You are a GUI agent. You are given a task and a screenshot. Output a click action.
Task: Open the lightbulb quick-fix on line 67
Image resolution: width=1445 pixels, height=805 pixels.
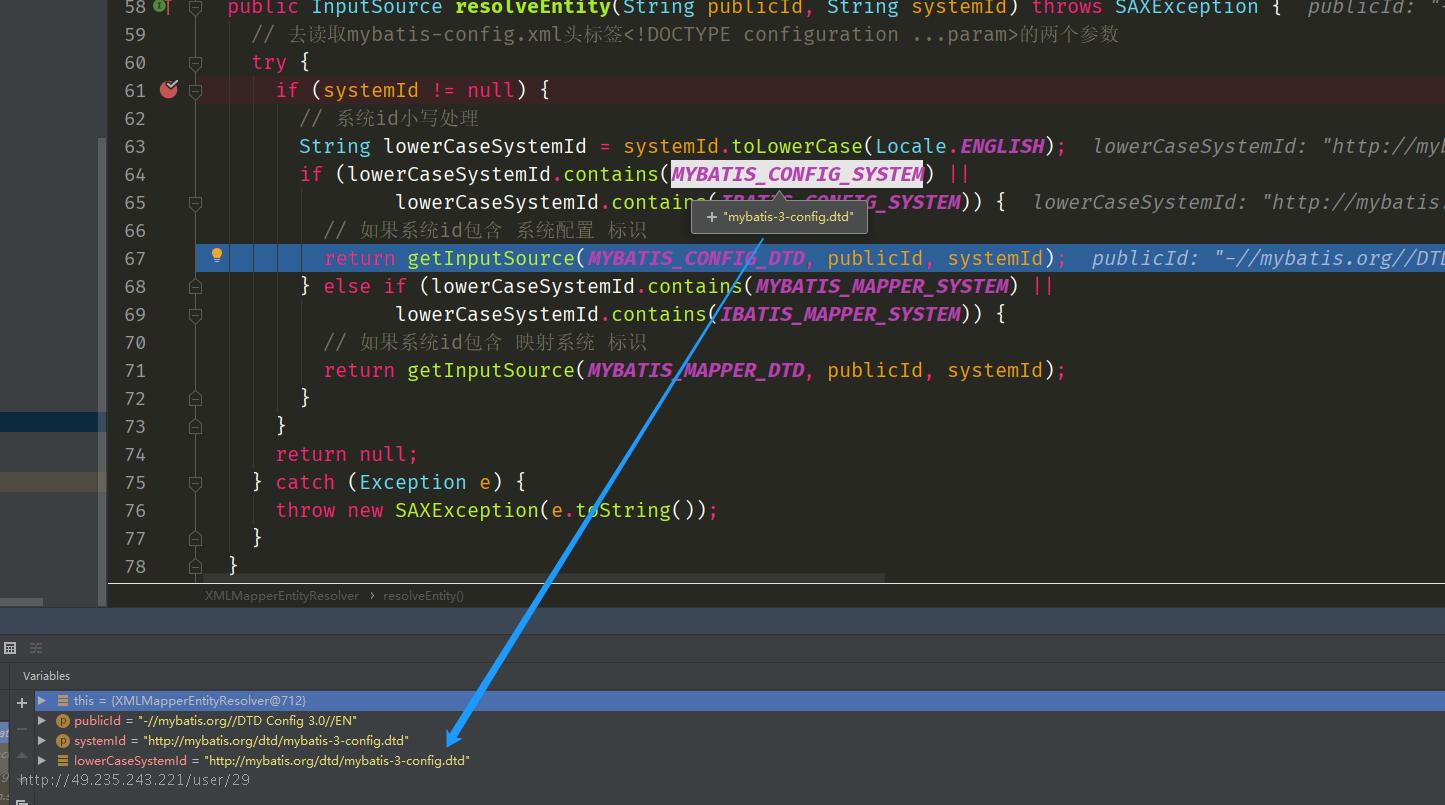click(216, 256)
